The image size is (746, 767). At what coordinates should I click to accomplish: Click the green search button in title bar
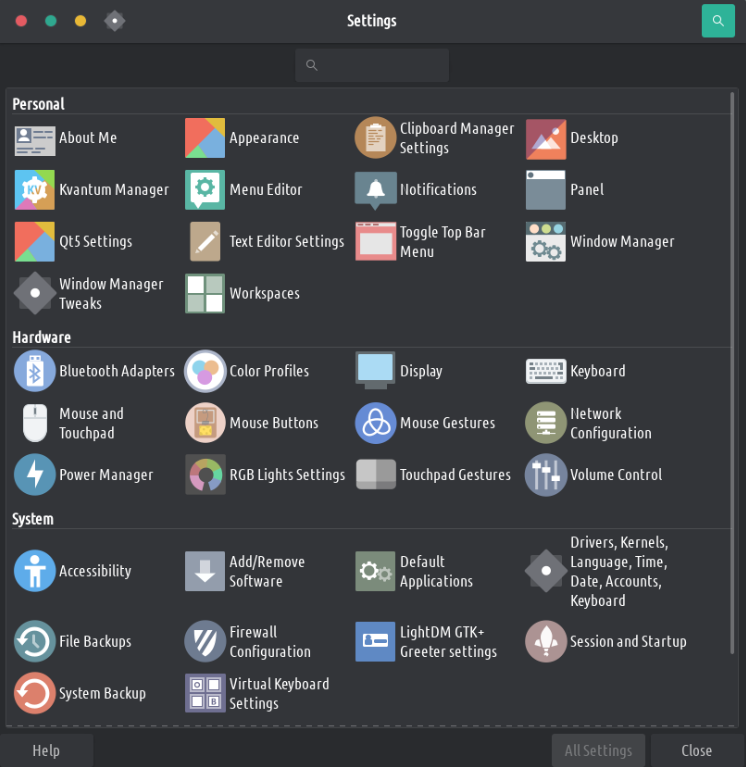coord(718,21)
